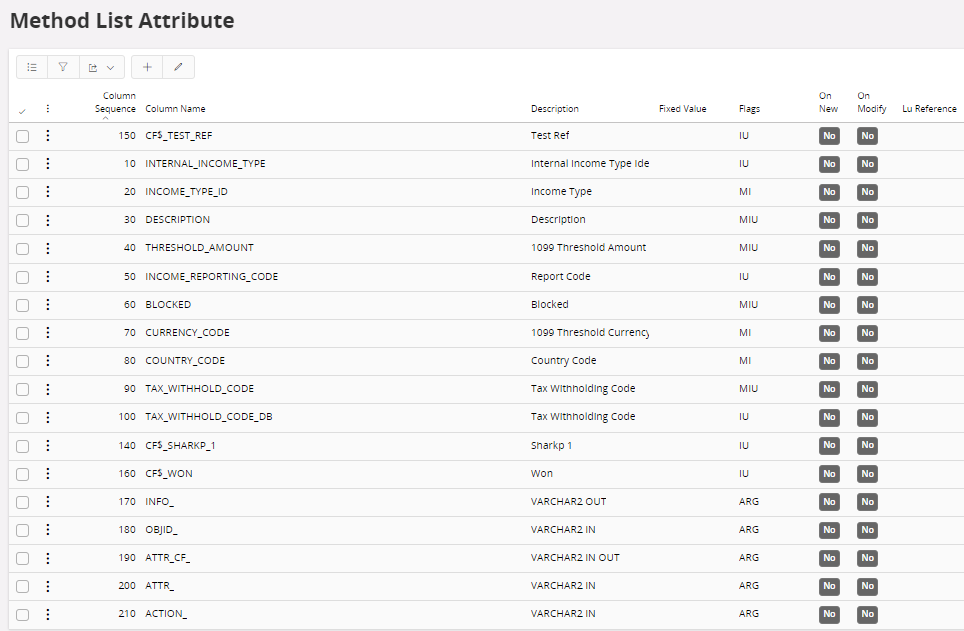Check the row checkbox for INCOME_TYPE_ID
This screenshot has height=631, width=964.
click(x=22, y=192)
